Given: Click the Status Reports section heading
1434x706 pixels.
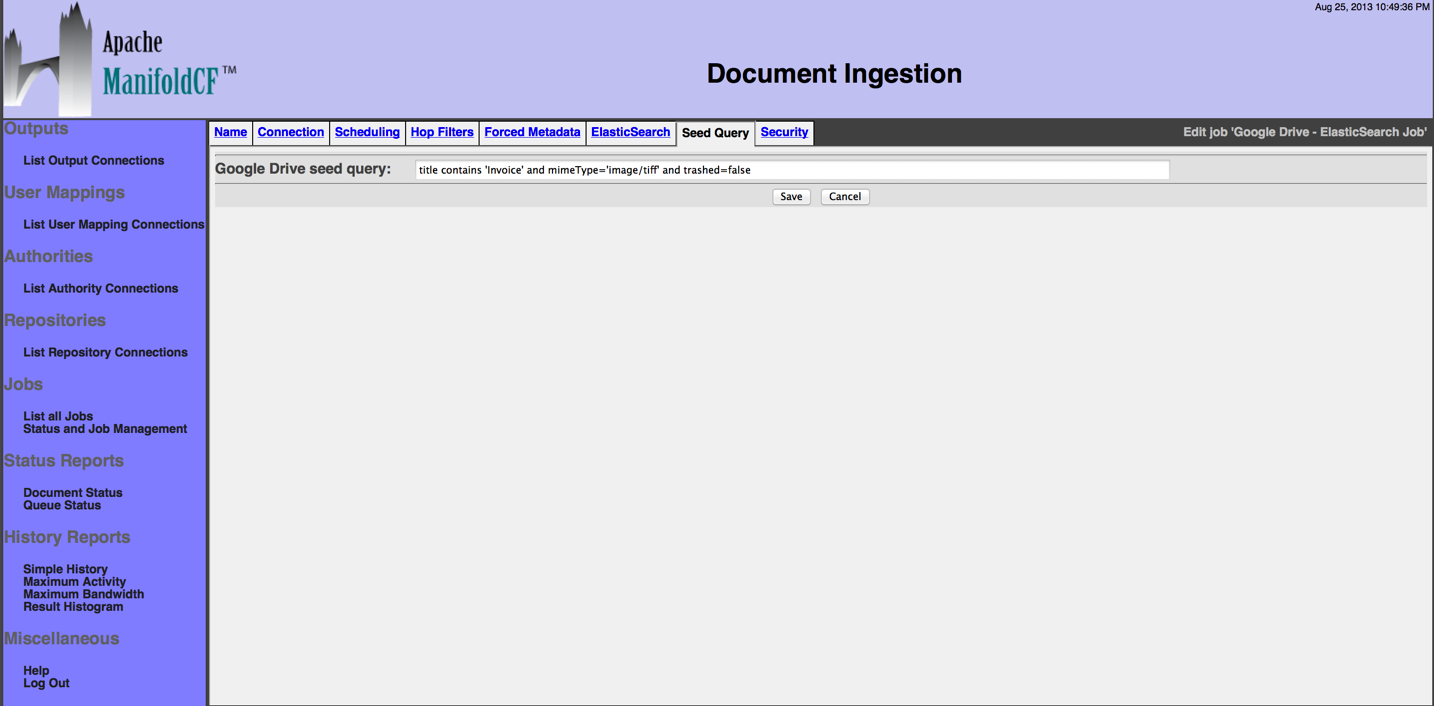Looking at the screenshot, I should [64, 461].
